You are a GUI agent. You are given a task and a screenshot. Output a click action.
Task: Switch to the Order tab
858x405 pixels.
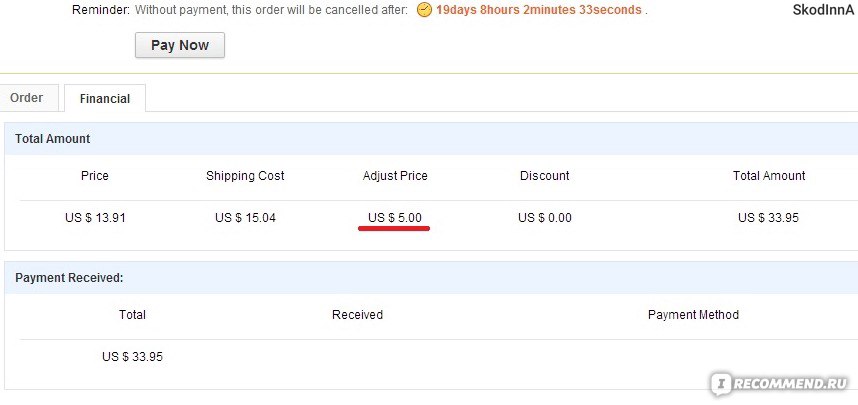(27, 98)
